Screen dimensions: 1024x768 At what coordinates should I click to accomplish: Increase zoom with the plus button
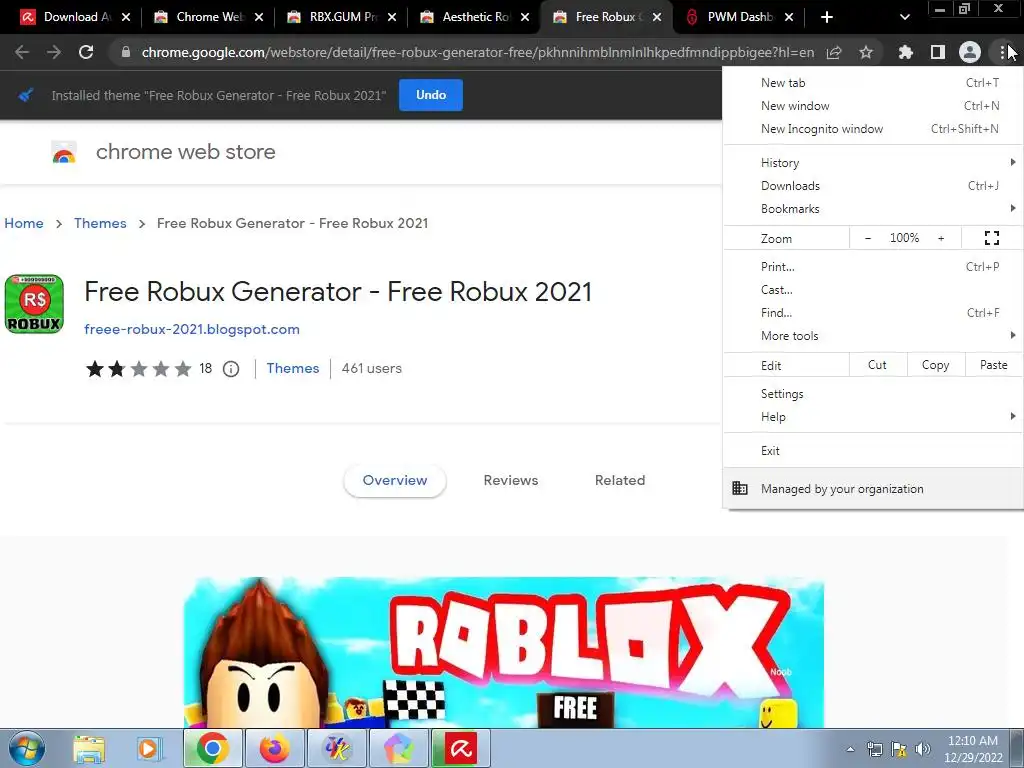[x=941, y=238]
